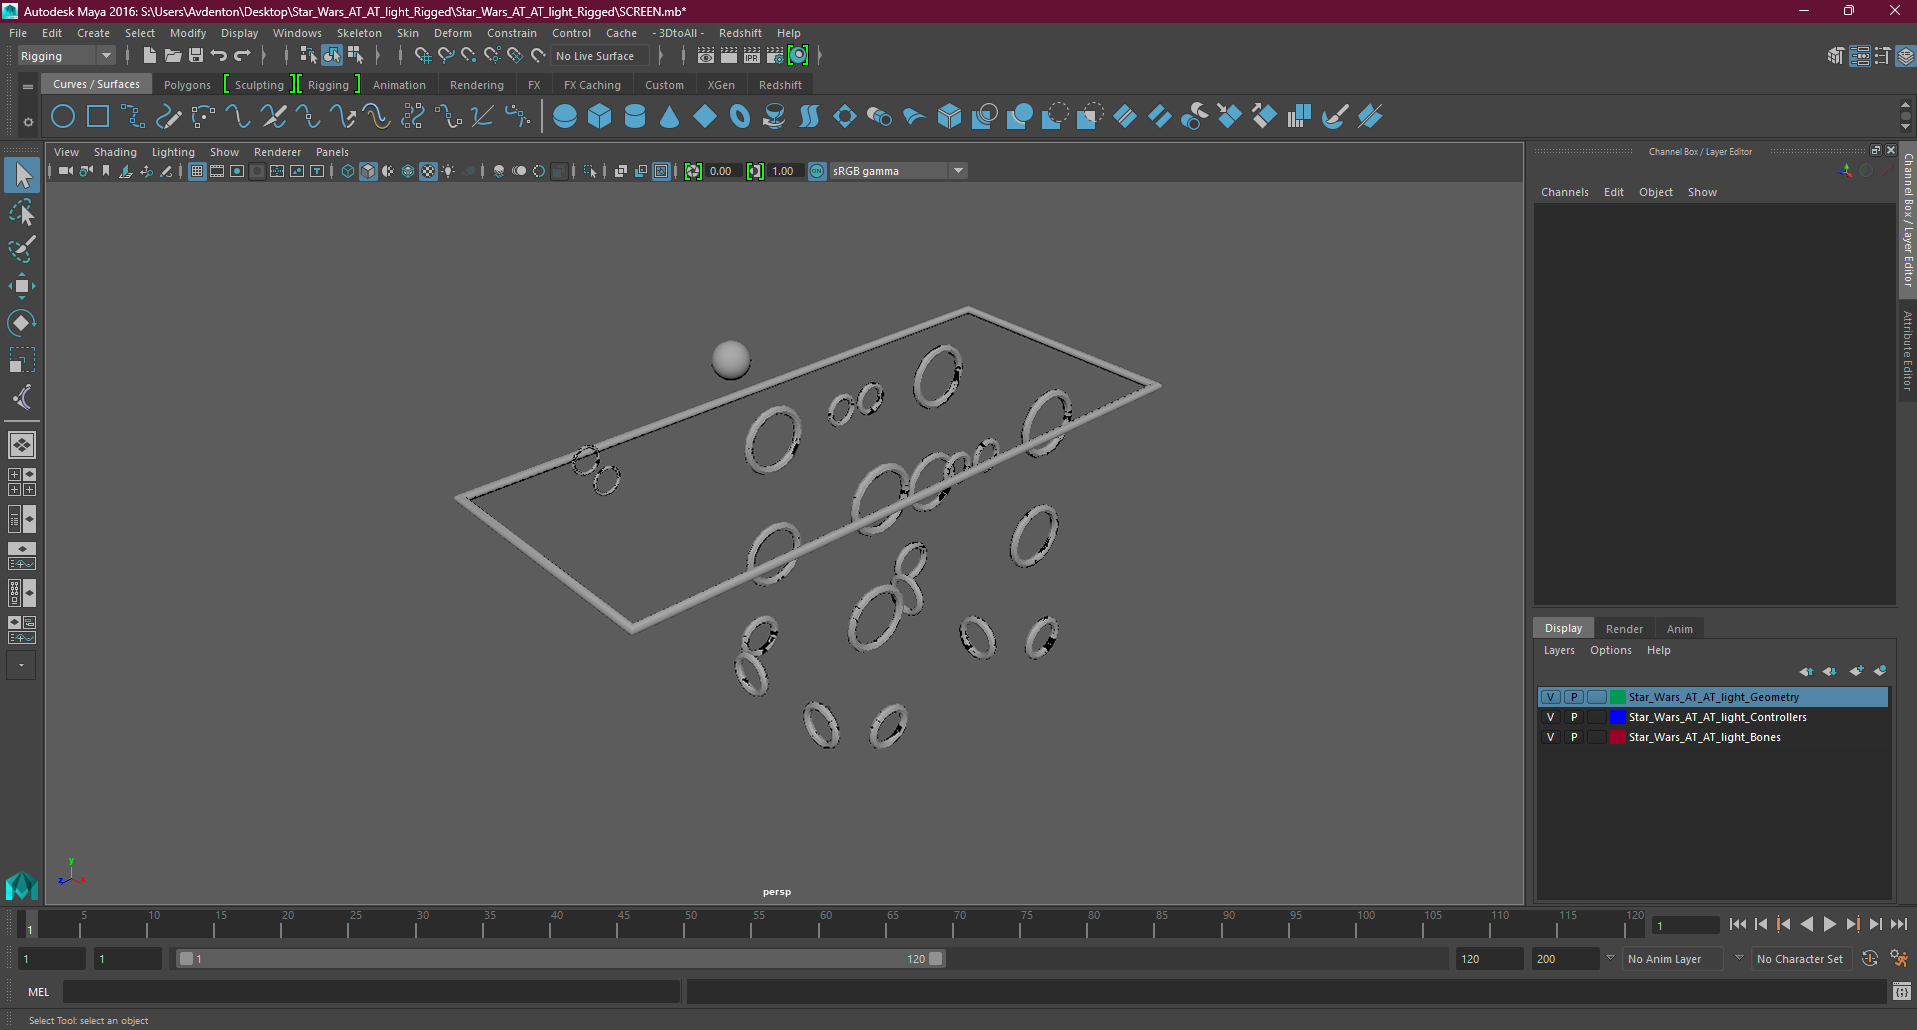Image resolution: width=1917 pixels, height=1030 pixels.
Task: Switch to single perspective pane layout
Action: point(22,444)
